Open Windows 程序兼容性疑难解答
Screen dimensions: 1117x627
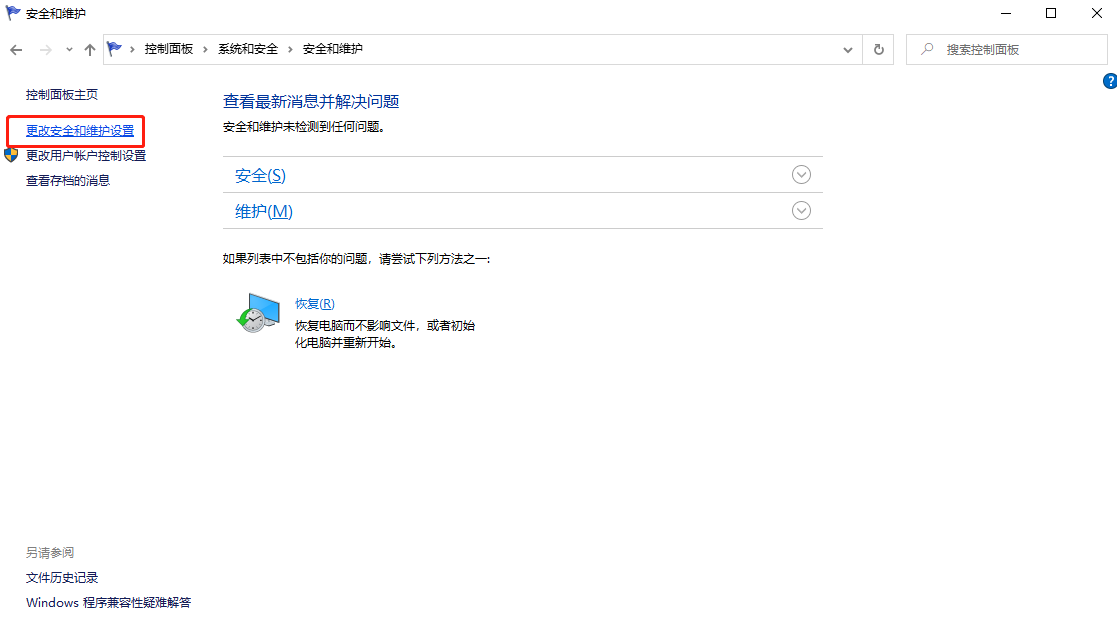(x=109, y=602)
